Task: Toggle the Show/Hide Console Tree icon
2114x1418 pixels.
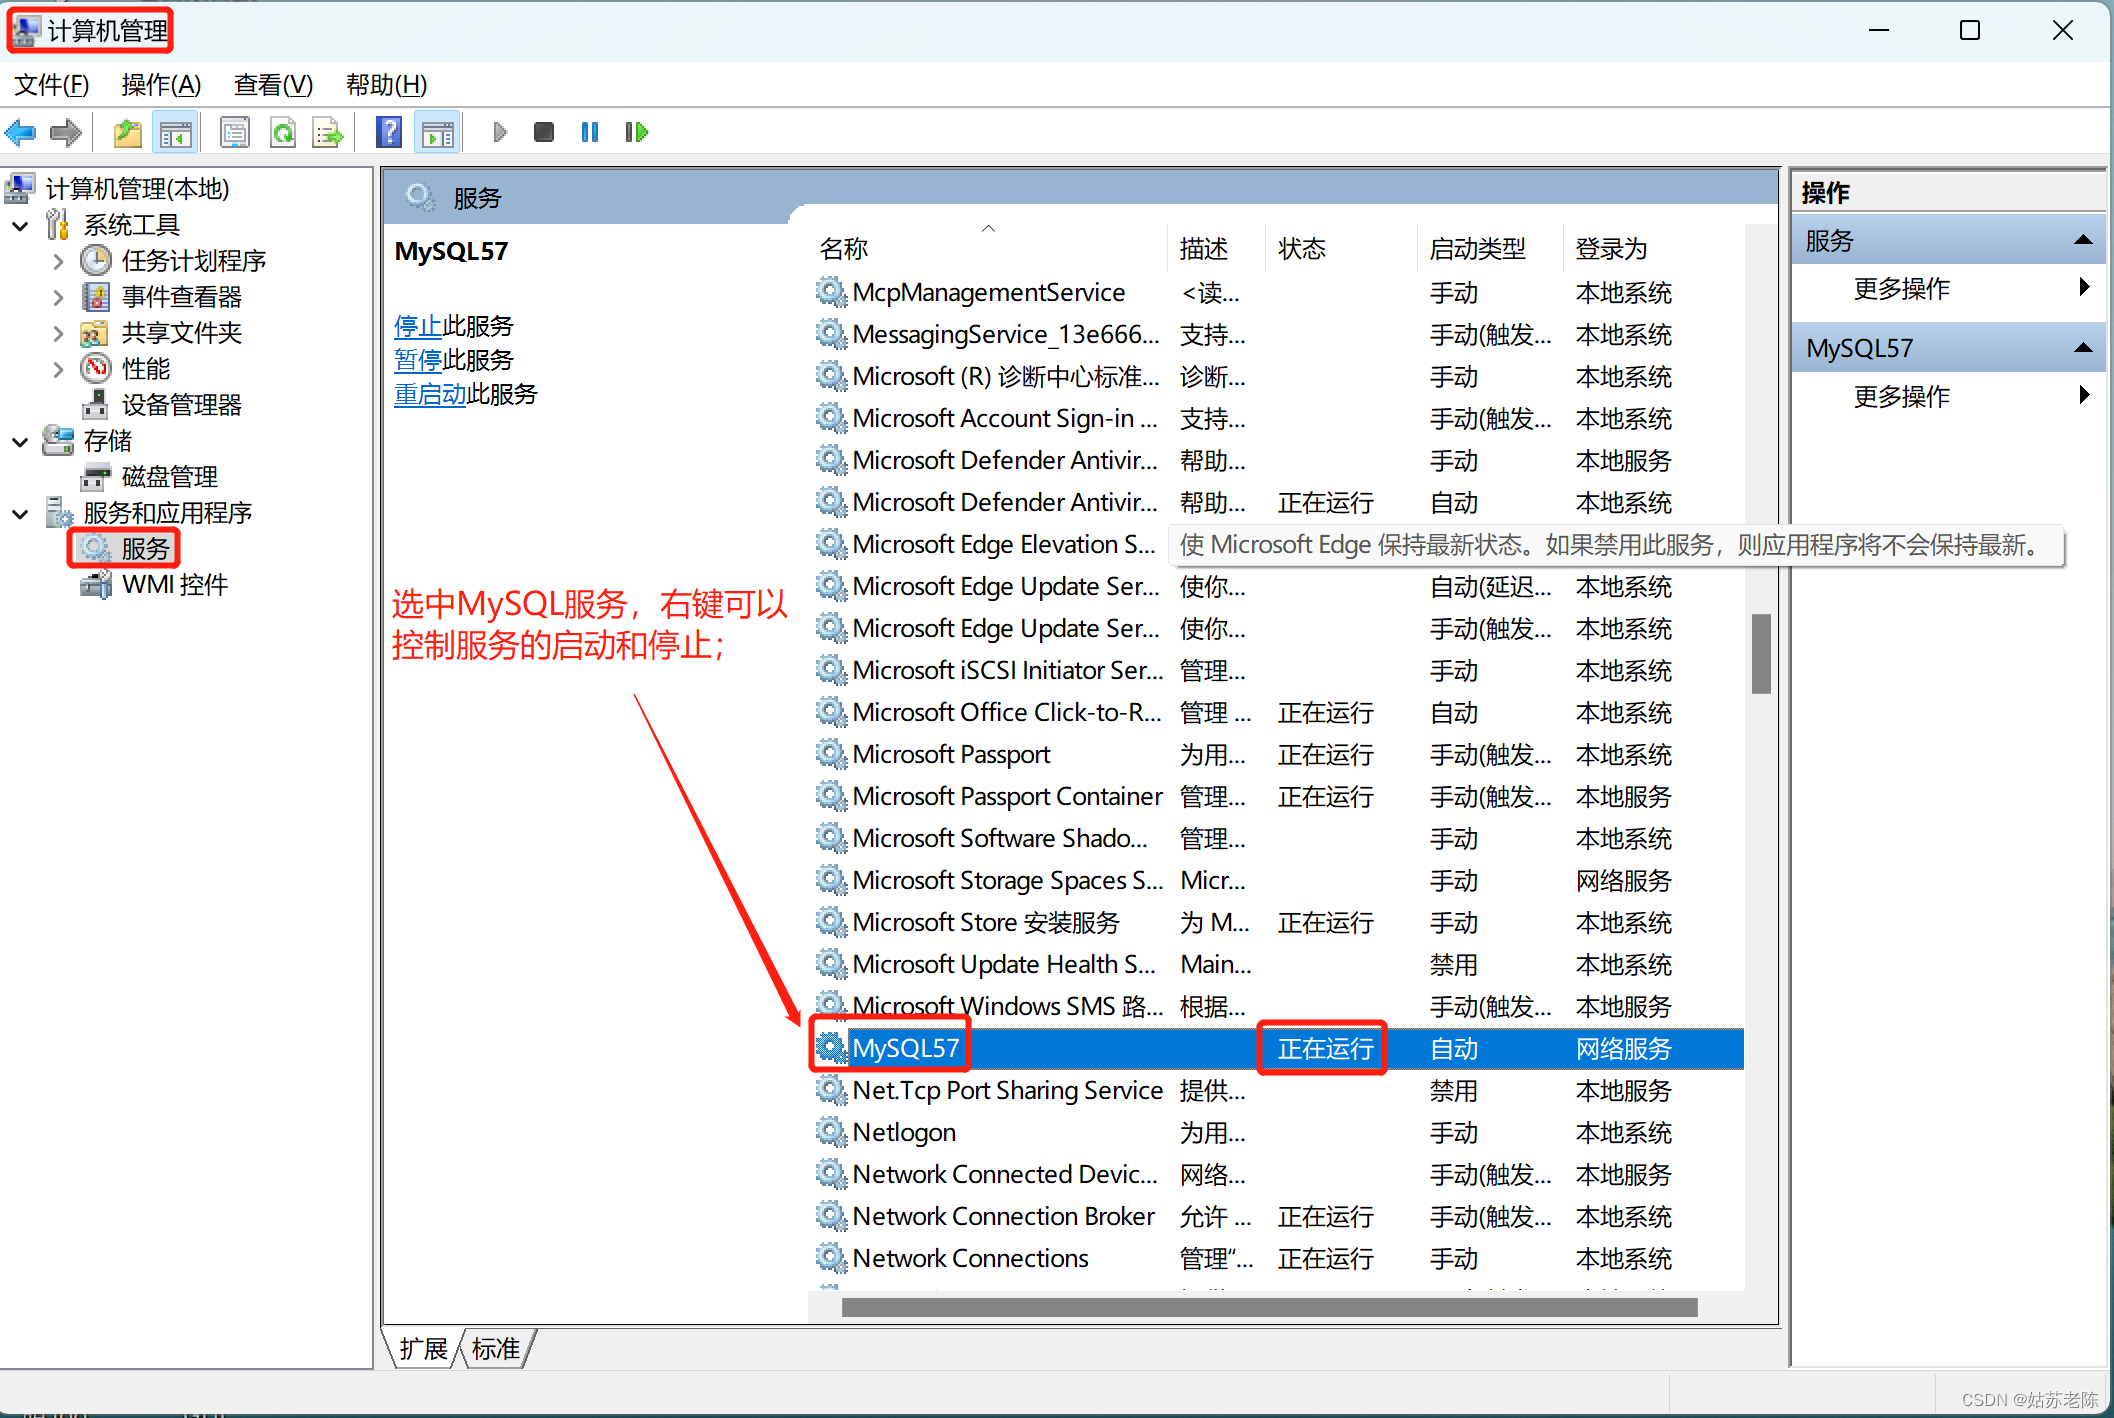Action: point(175,132)
